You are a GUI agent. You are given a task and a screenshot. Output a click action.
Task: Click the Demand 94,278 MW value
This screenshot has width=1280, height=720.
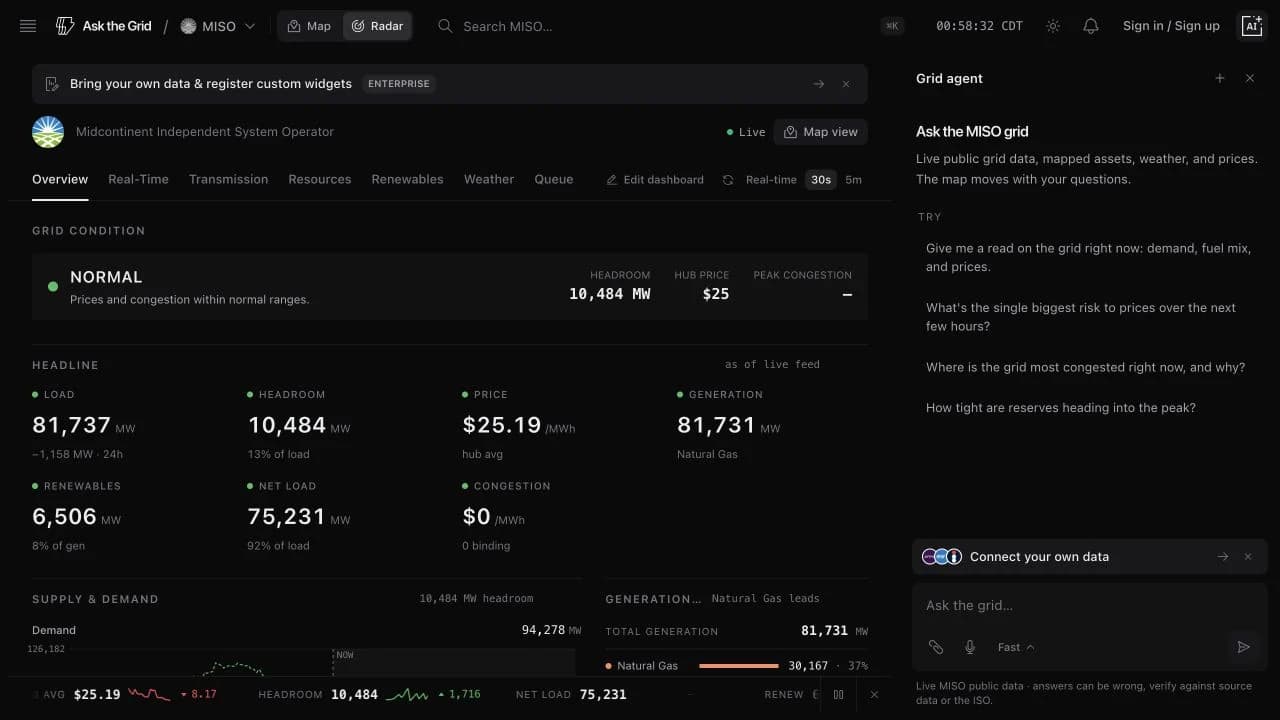[551, 630]
